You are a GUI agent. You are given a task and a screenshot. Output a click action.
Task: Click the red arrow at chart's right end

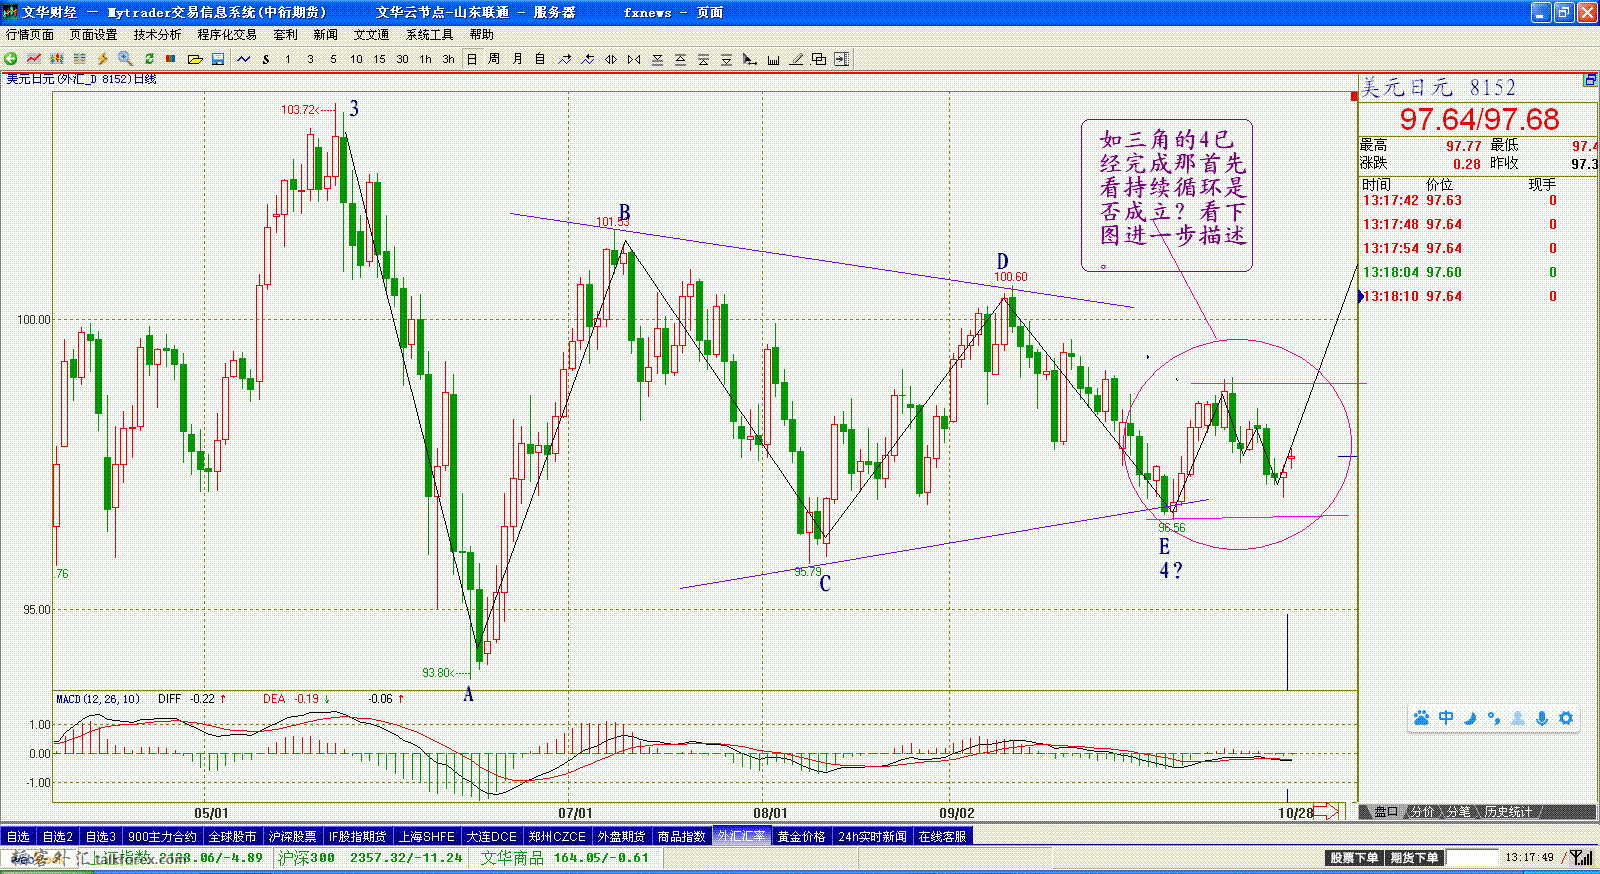point(1326,811)
